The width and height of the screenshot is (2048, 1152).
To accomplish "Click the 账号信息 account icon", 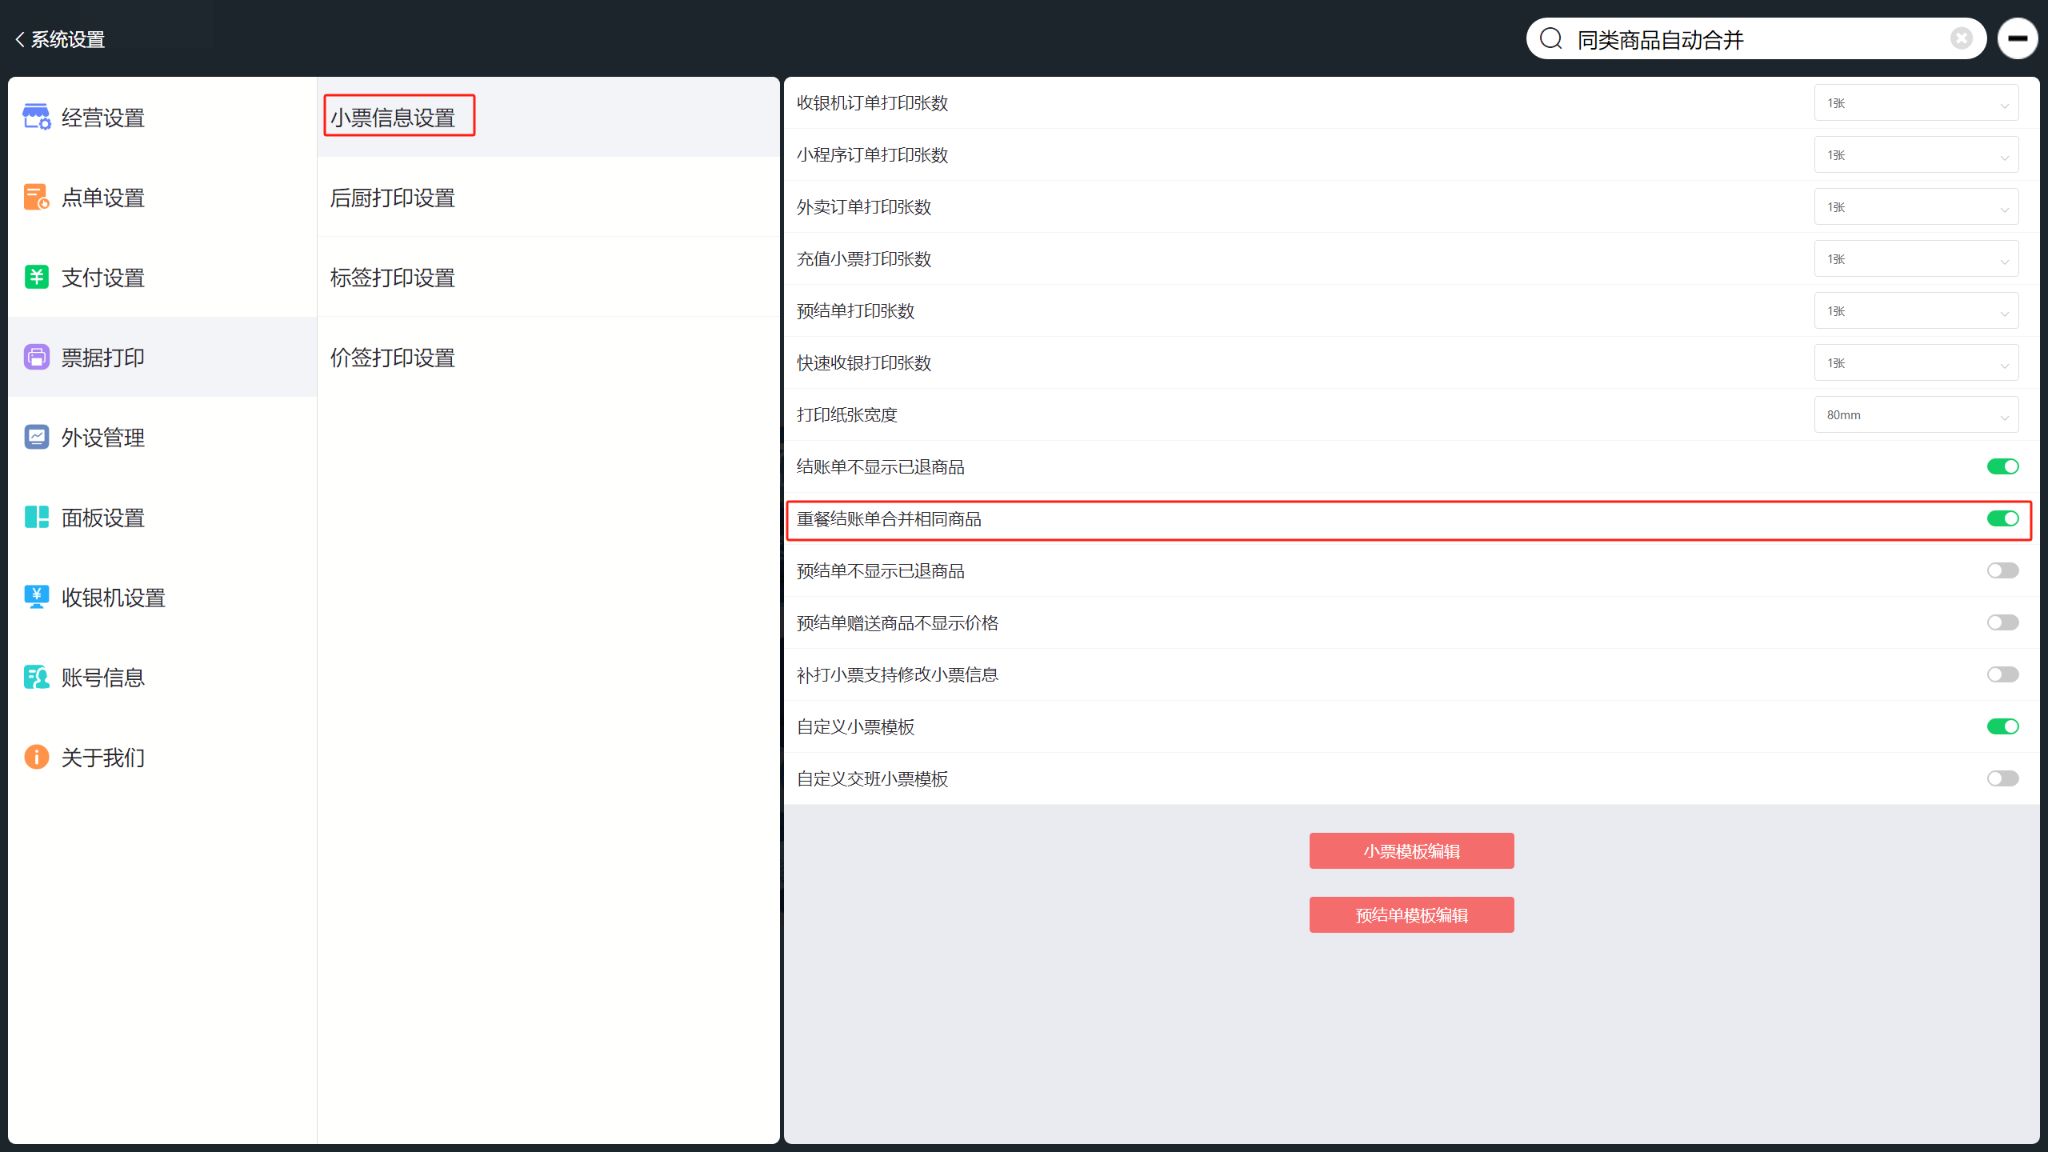I will [37, 677].
